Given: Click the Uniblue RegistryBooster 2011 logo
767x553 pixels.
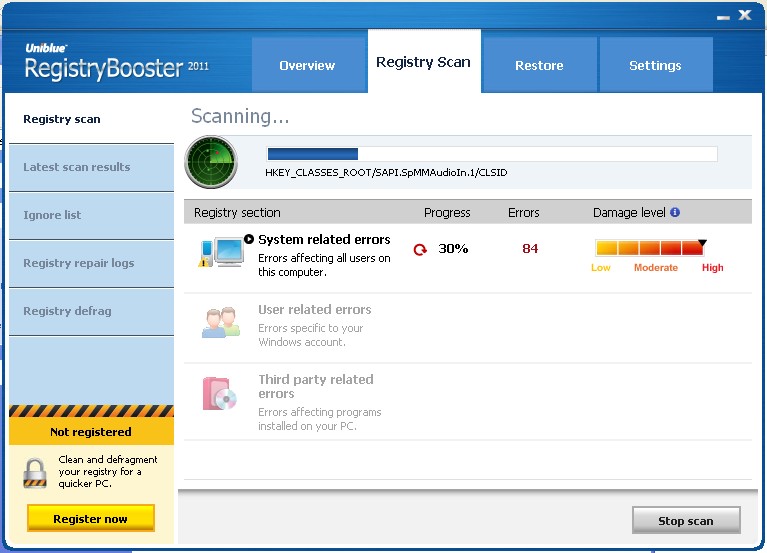Looking at the screenshot, I should pos(116,62).
